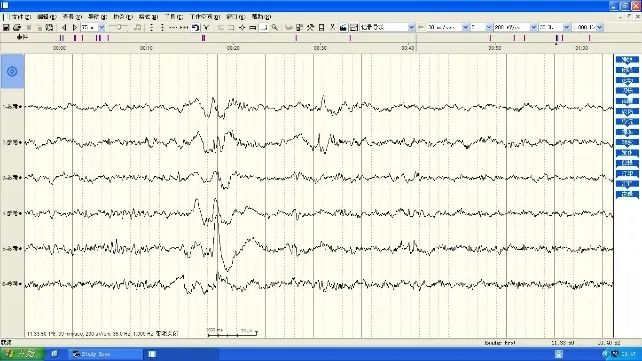The width and height of the screenshot is (642, 361).
Task: Open the 文件 (File) menu
Action: click(20, 17)
